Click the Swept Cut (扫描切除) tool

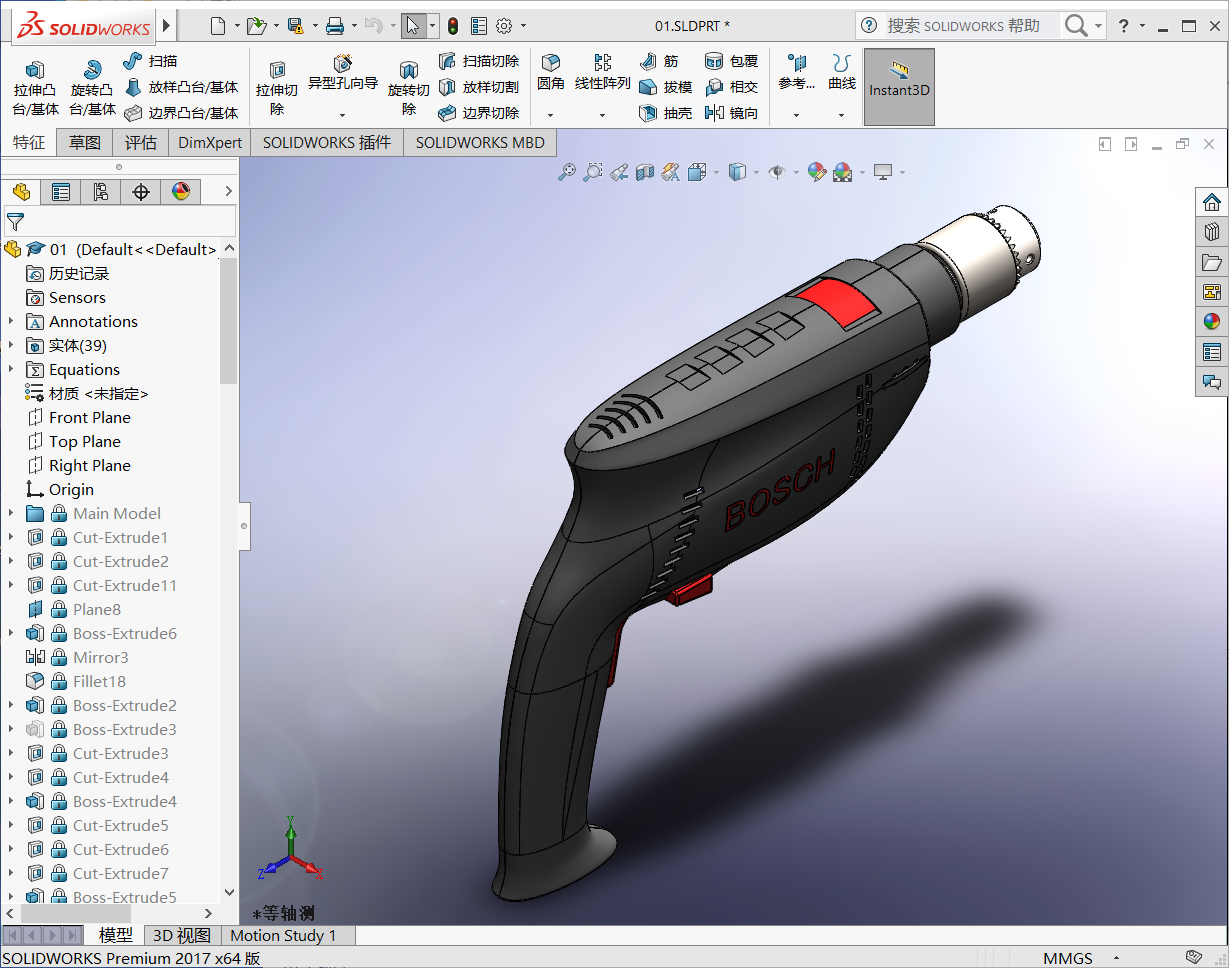(x=479, y=61)
